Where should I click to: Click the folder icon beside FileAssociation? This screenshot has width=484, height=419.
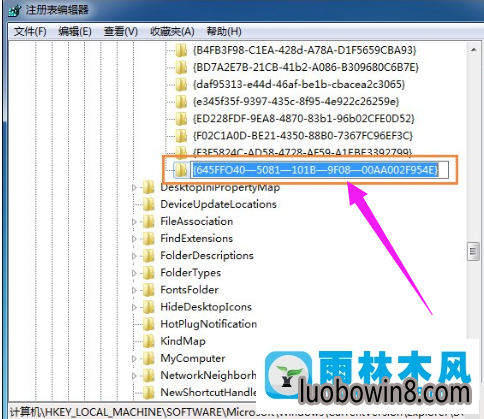point(148,221)
